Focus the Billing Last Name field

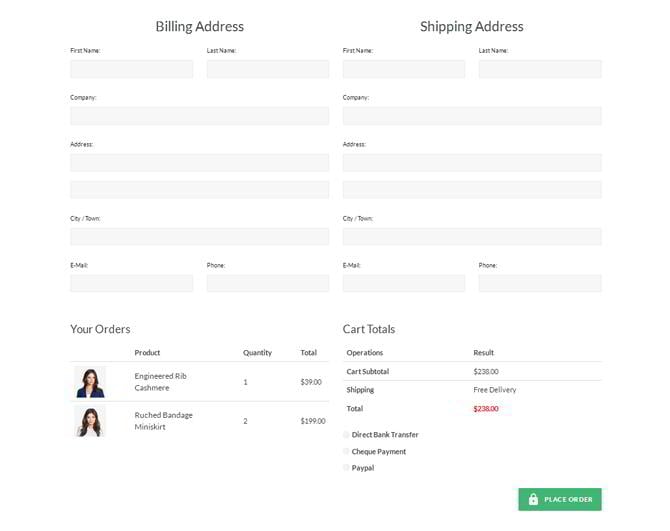pos(267,69)
